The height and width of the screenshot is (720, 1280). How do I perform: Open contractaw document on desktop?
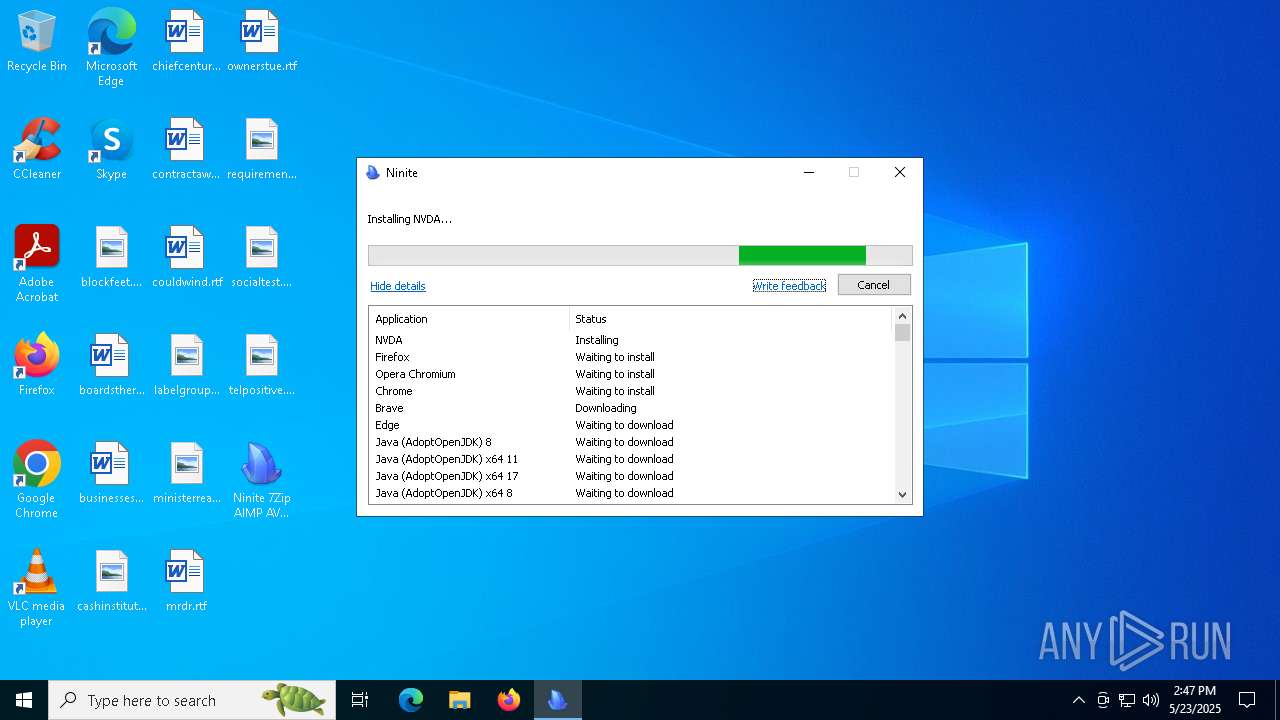click(x=186, y=149)
